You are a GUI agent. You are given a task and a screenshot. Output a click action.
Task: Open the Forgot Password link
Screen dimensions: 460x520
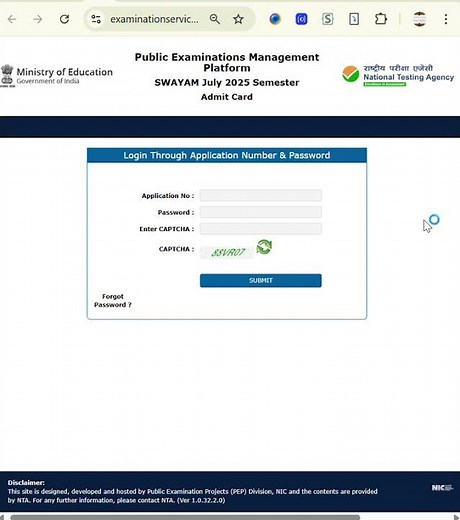(x=113, y=300)
